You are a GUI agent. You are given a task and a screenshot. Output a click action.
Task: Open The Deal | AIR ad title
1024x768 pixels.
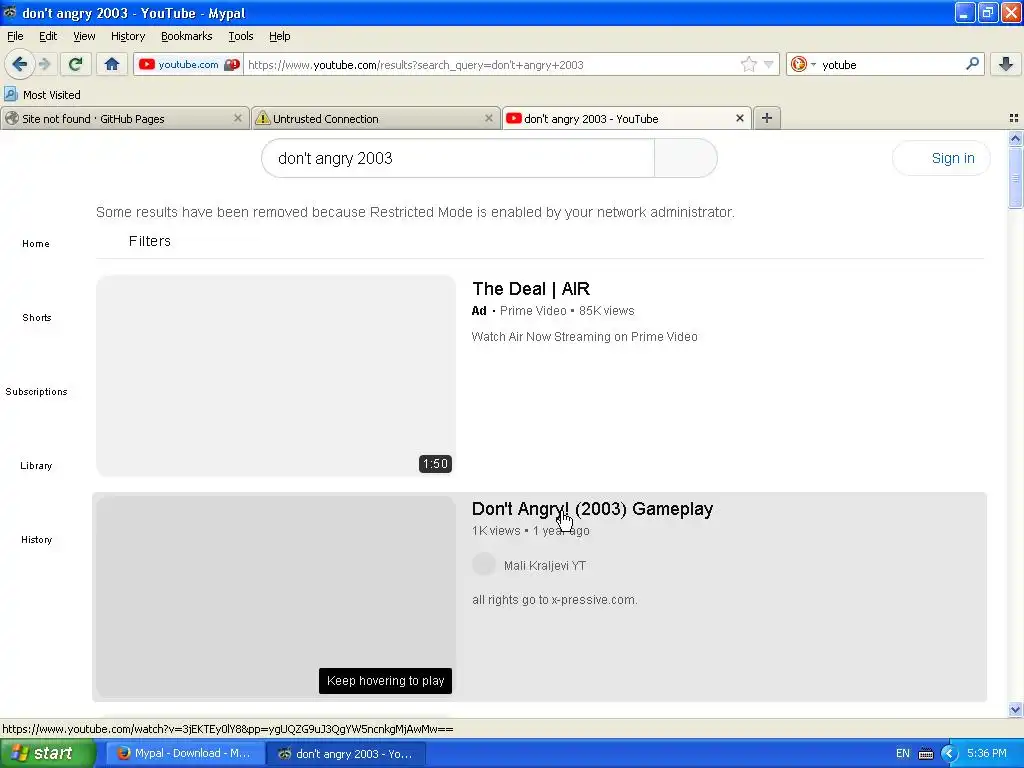pos(531,289)
